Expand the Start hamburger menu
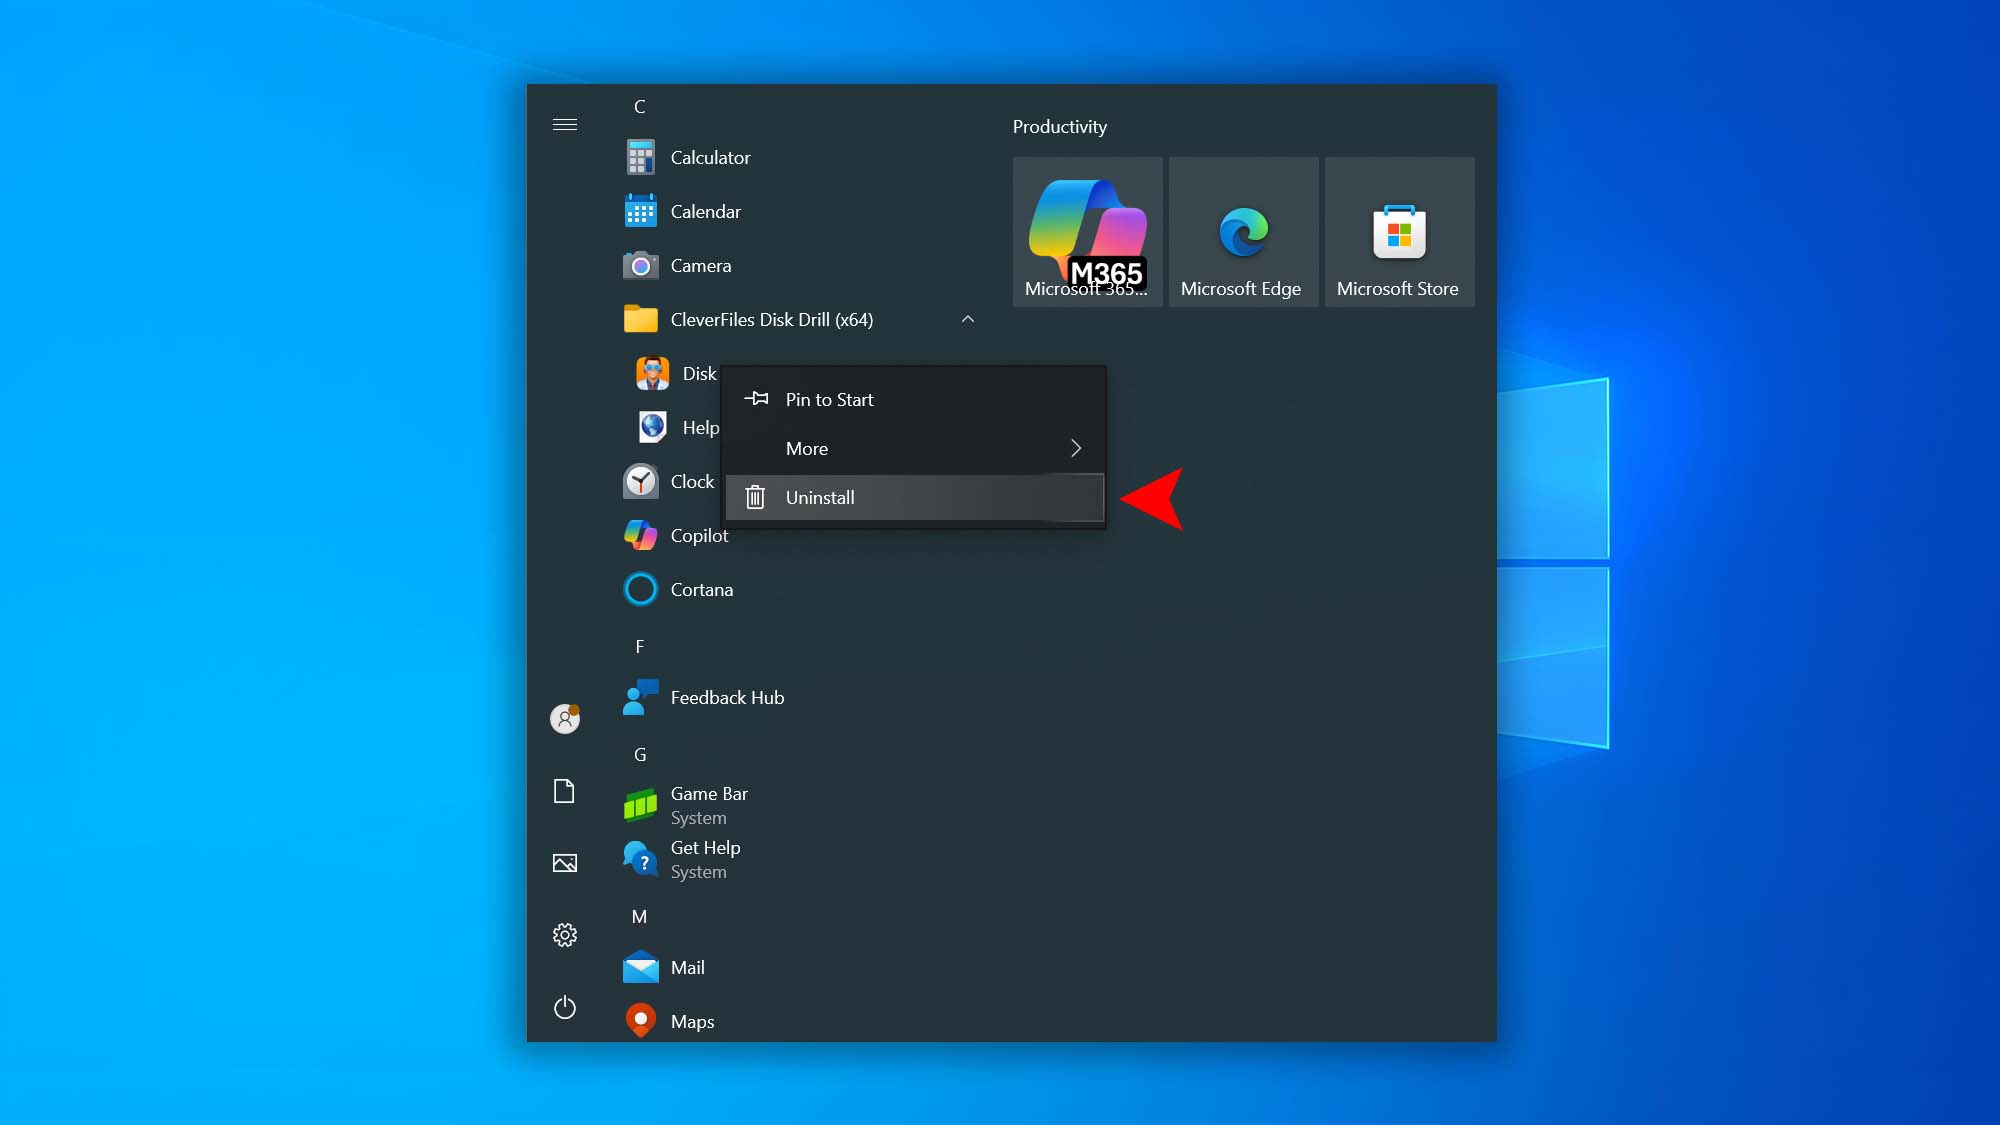This screenshot has height=1125, width=2000. coord(565,124)
